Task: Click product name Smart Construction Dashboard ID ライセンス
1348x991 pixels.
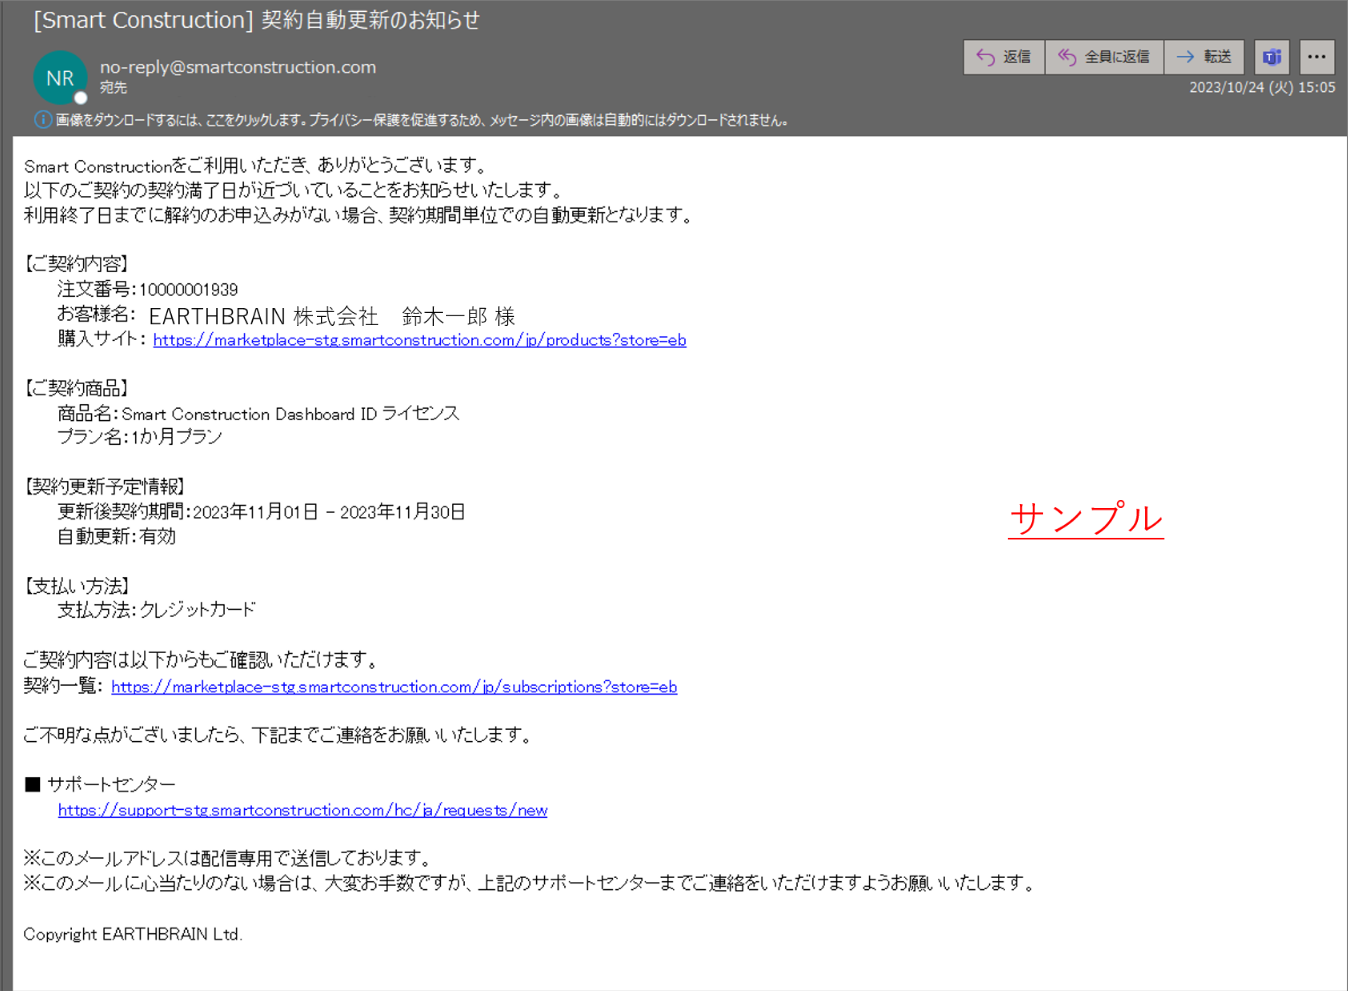Action: click(290, 414)
